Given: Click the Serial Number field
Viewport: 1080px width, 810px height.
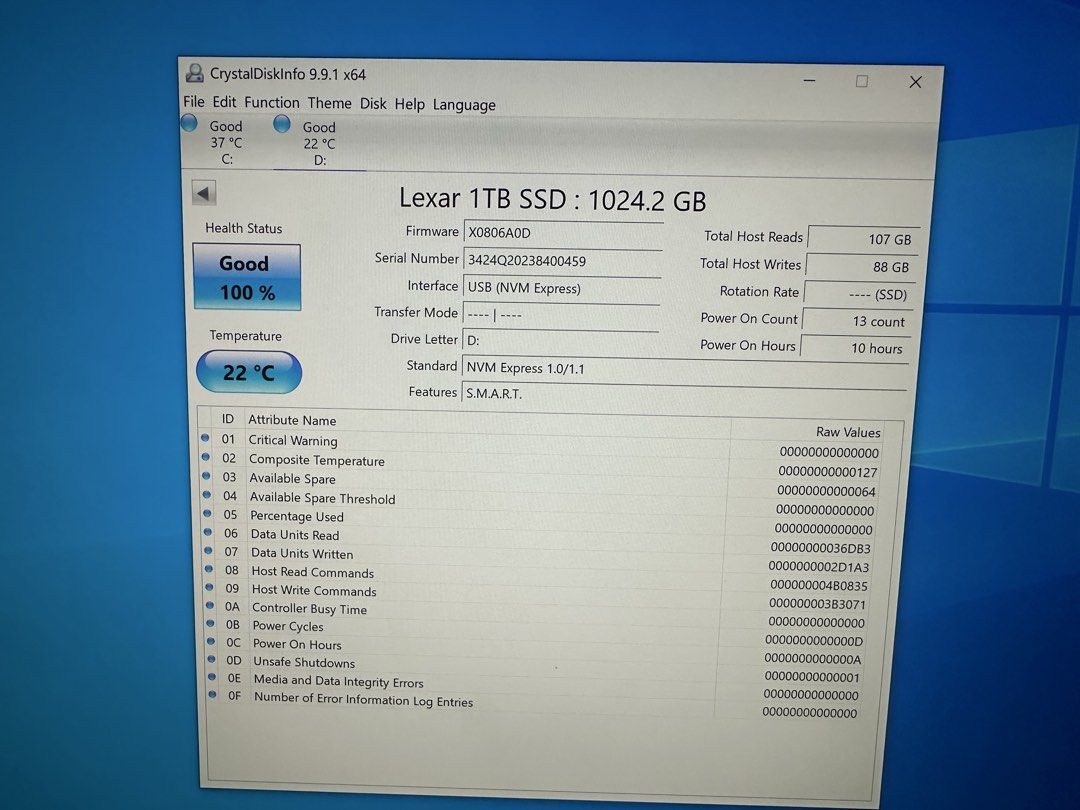Looking at the screenshot, I should pyautogui.click(x=563, y=261).
